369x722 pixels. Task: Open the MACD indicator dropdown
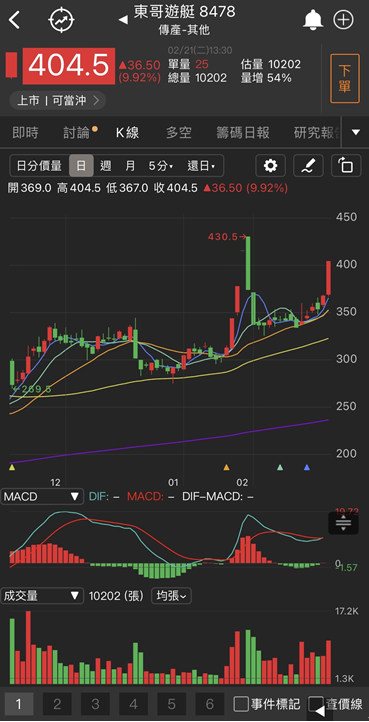[42, 497]
